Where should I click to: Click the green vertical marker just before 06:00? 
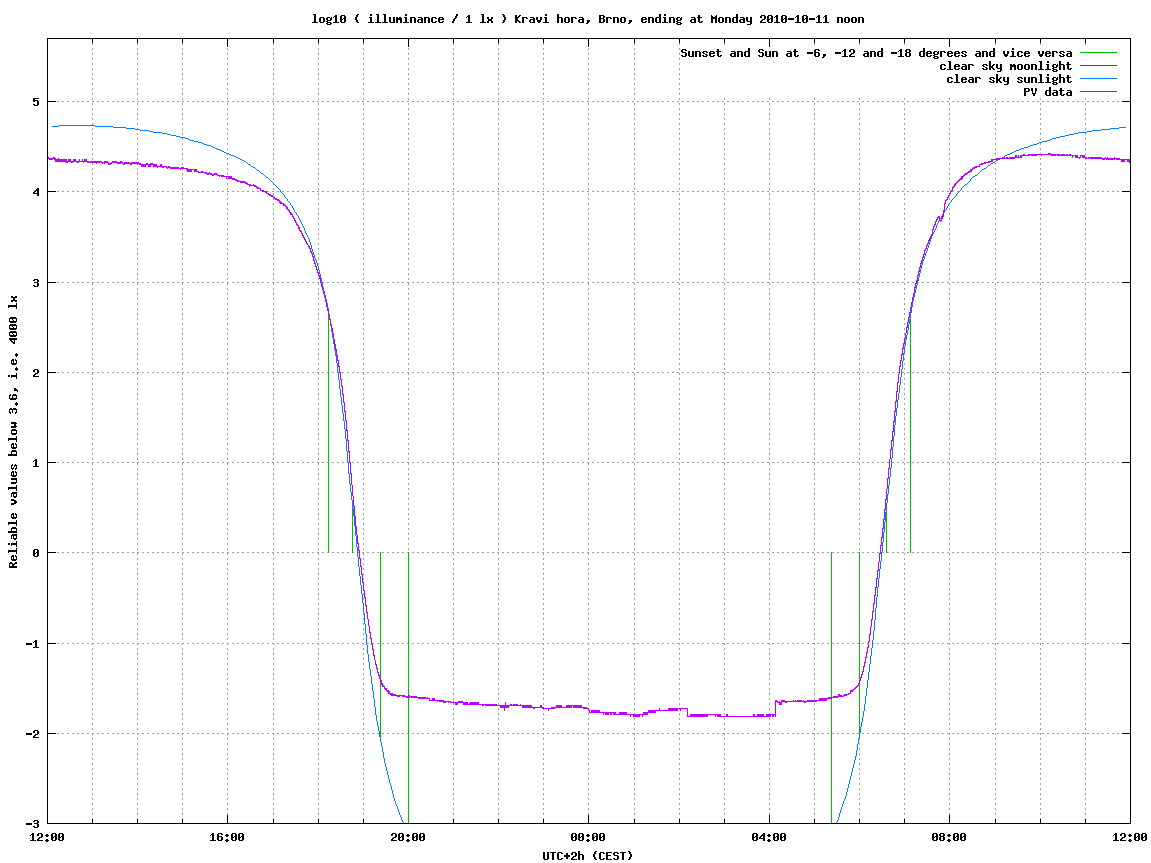pyautogui.click(x=859, y=643)
